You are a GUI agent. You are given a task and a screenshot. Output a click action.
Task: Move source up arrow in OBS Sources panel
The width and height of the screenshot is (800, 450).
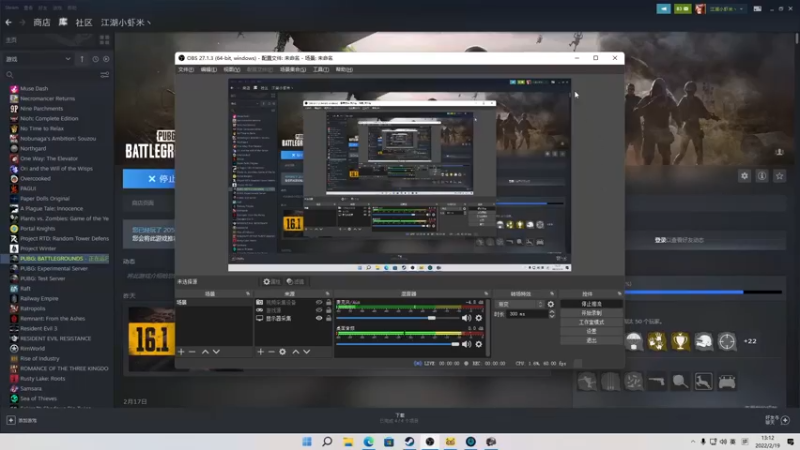[295, 352]
